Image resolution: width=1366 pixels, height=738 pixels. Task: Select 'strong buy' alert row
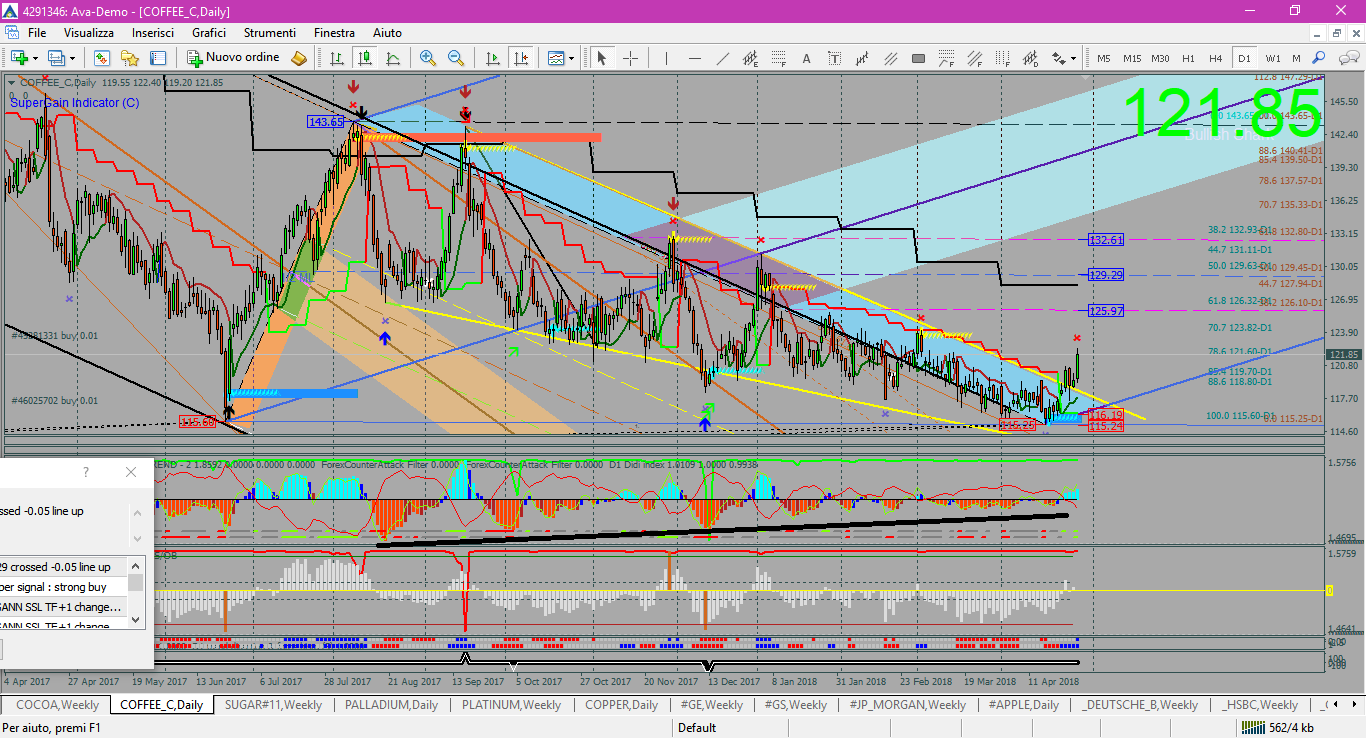[64, 587]
